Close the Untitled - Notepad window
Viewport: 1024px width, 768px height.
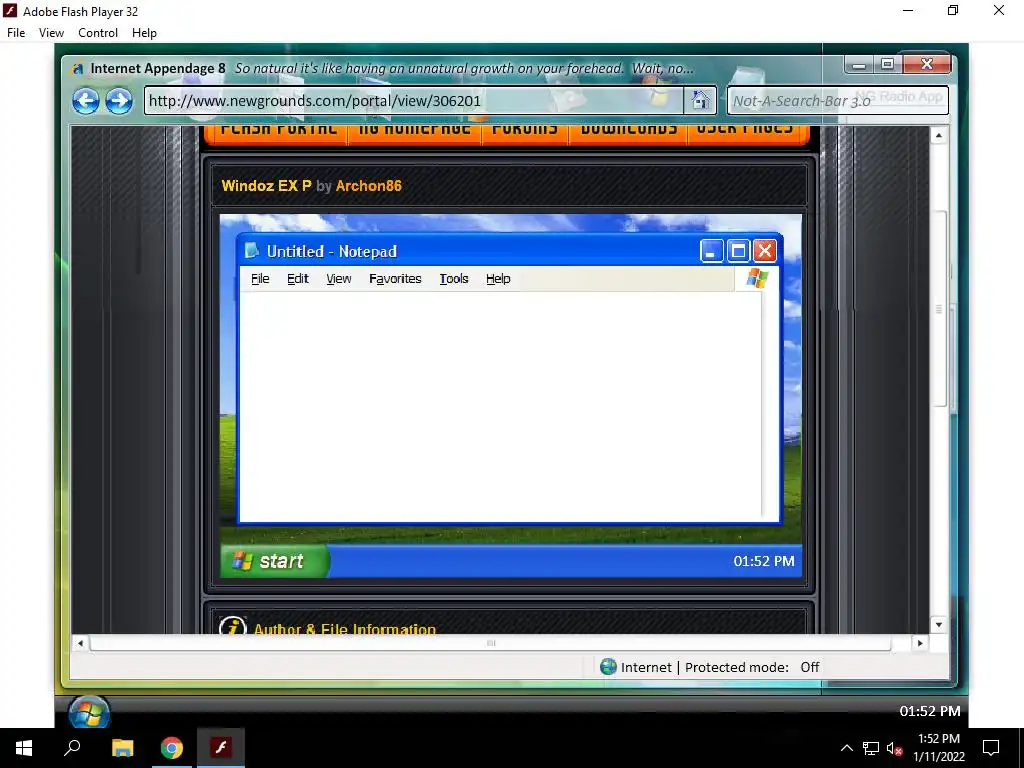click(x=765, y=251)
